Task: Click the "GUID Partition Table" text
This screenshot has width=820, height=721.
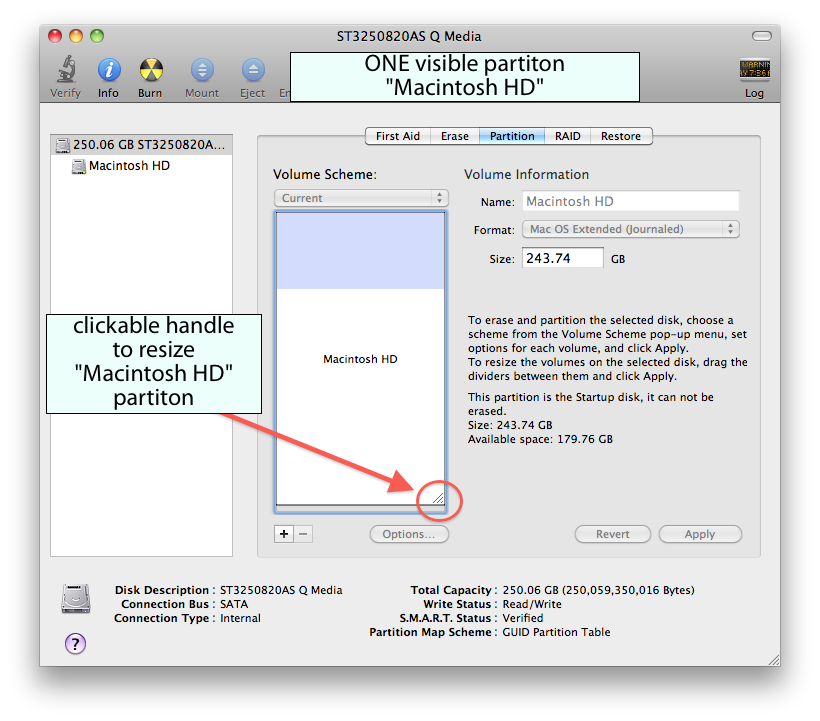Action: (556, 632)
